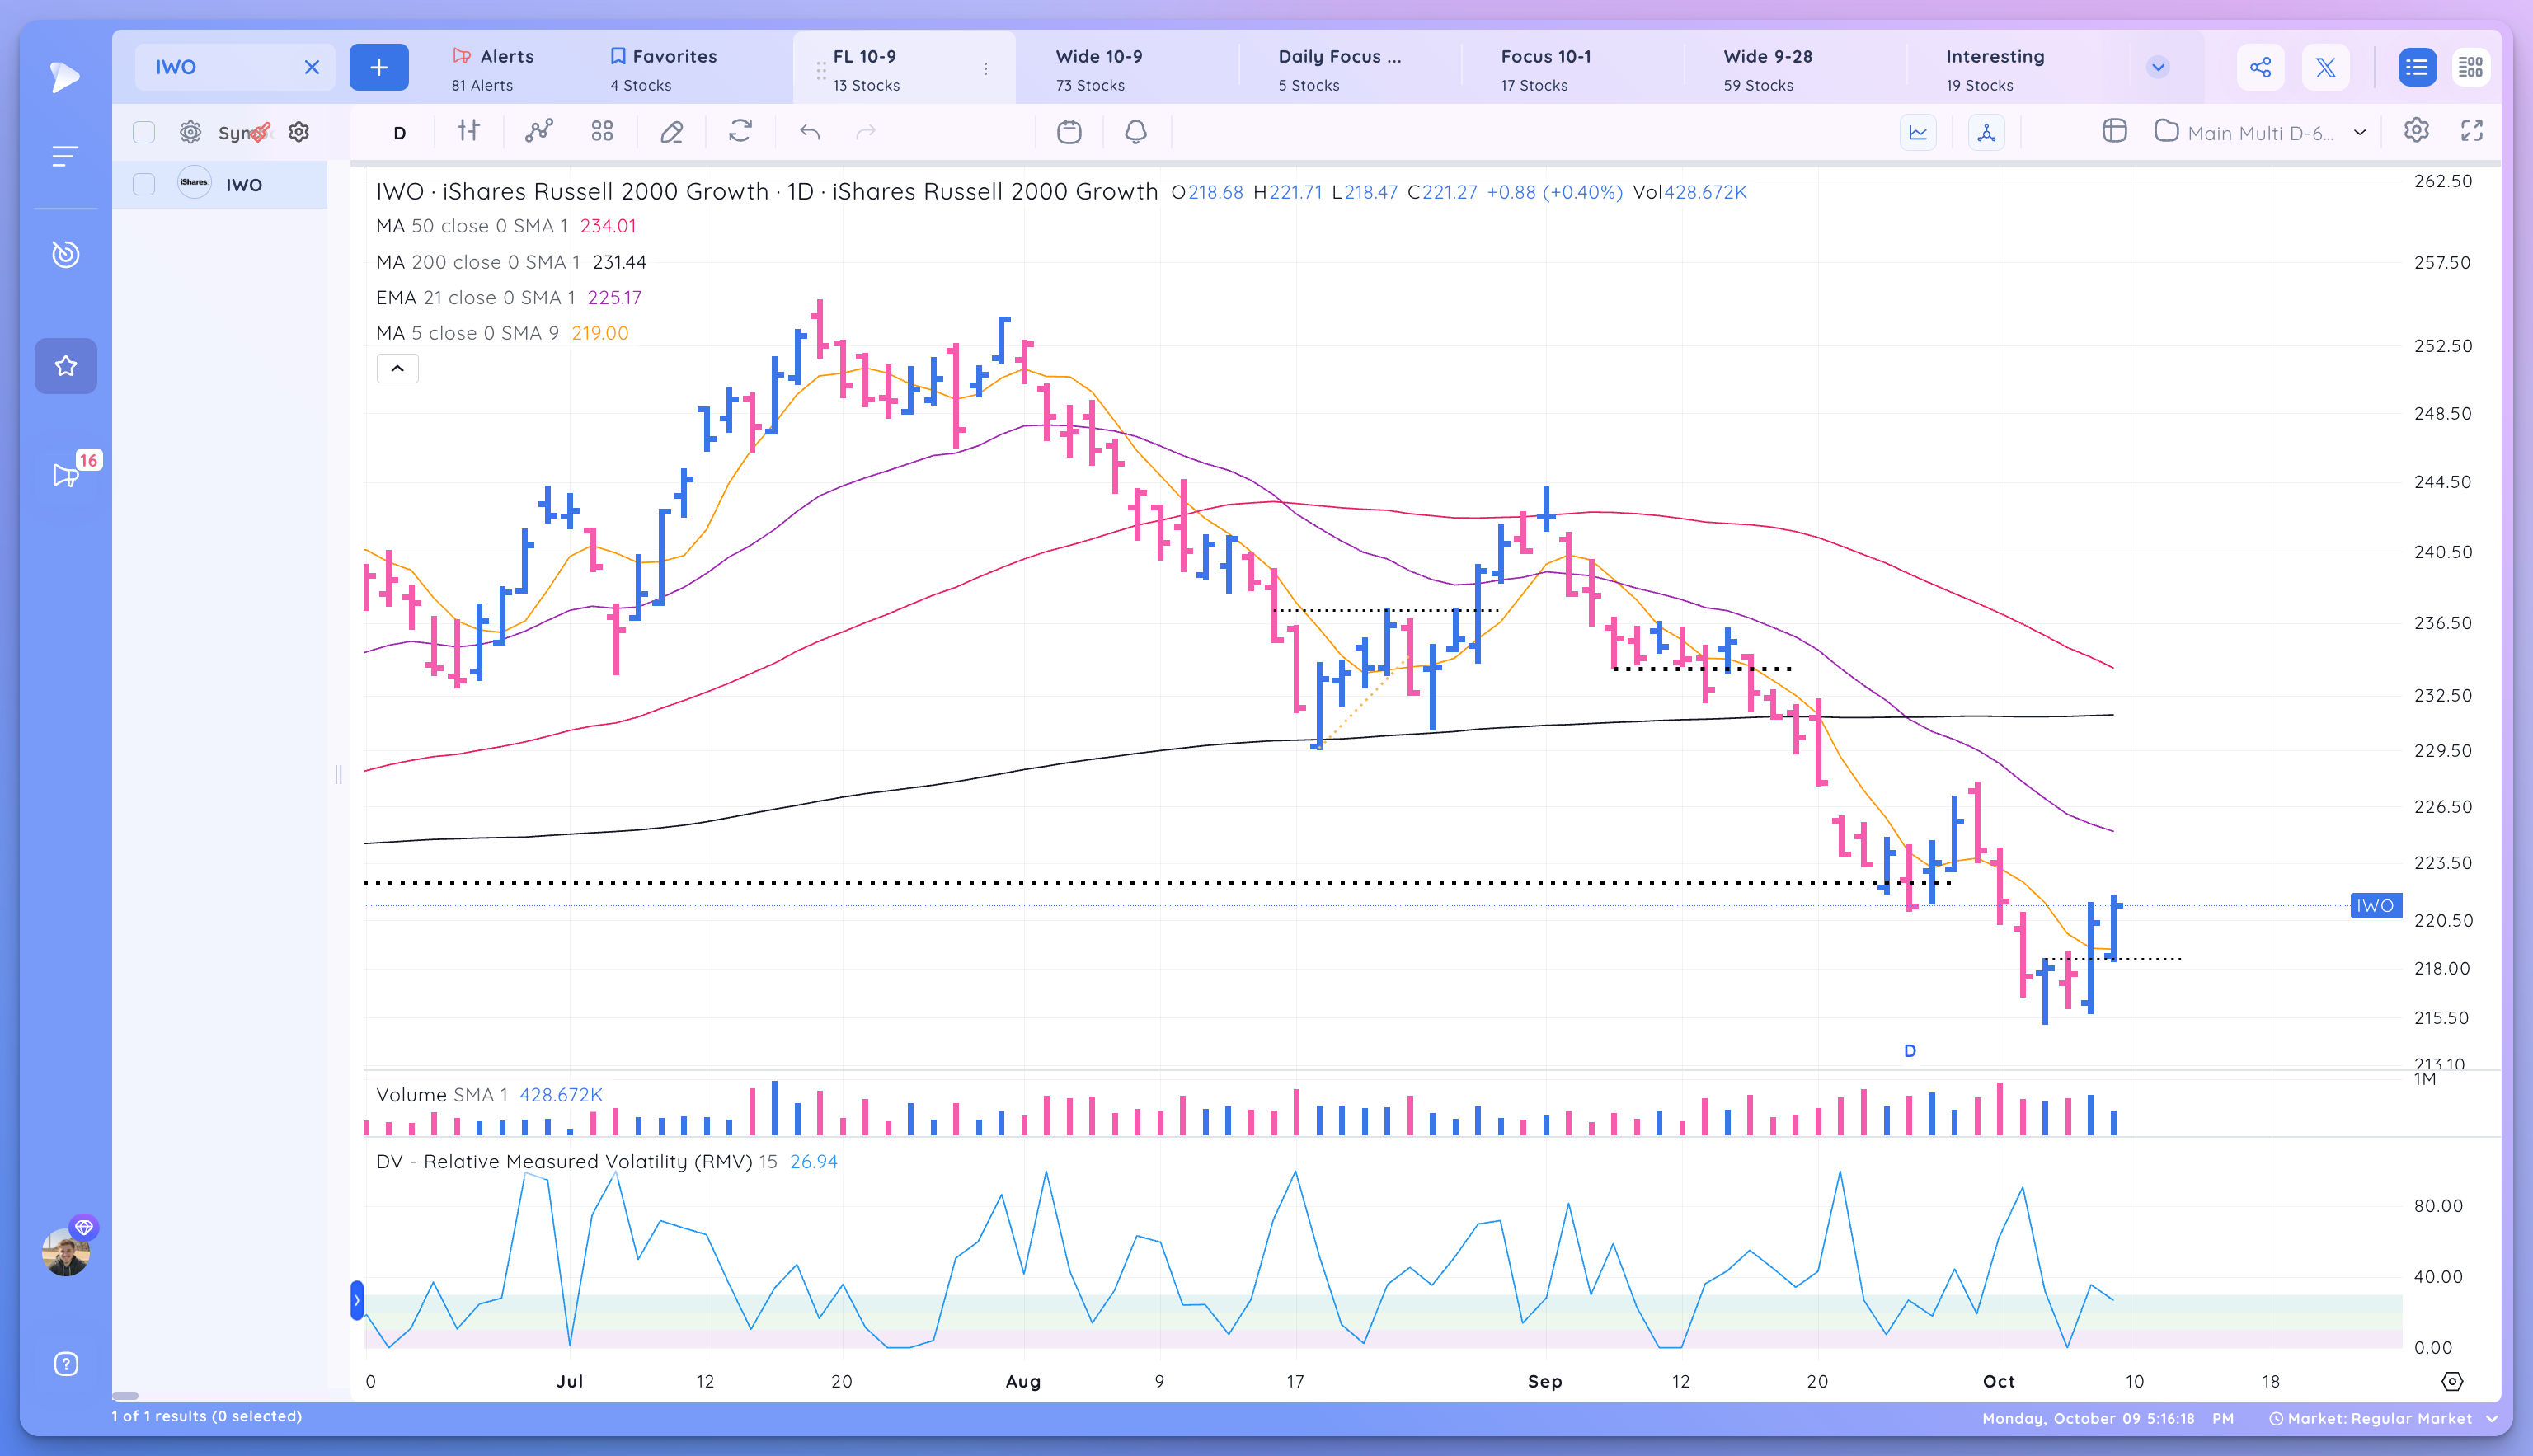Toggle the Sync link option

(245, 132)
